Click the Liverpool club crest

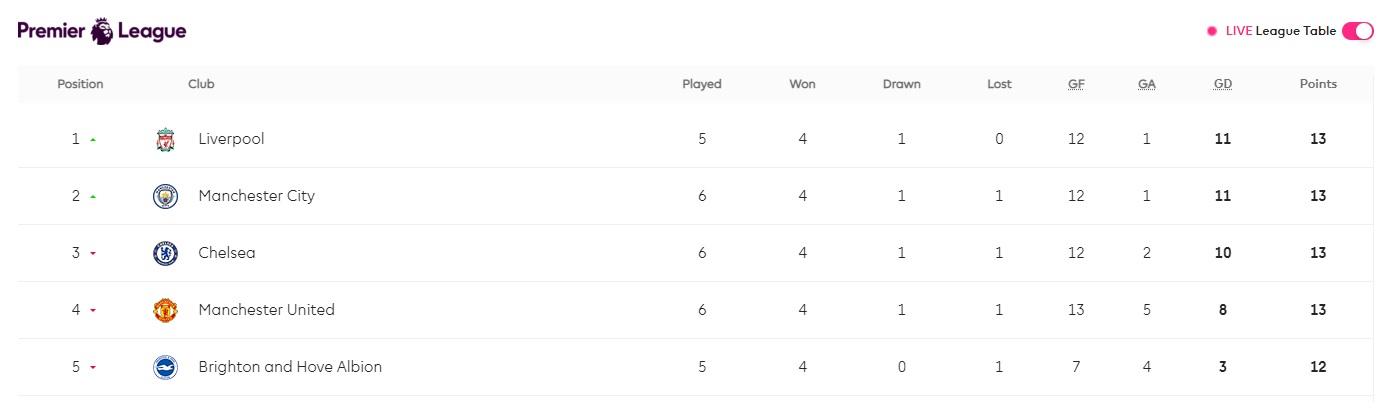pyautogui.click(x=165, y=140)
